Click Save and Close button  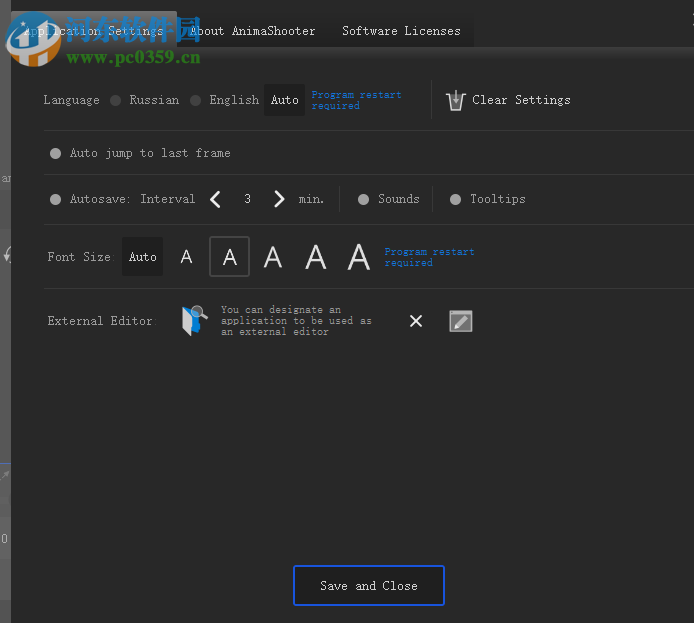pyautogui.click(x=369, y=585)
